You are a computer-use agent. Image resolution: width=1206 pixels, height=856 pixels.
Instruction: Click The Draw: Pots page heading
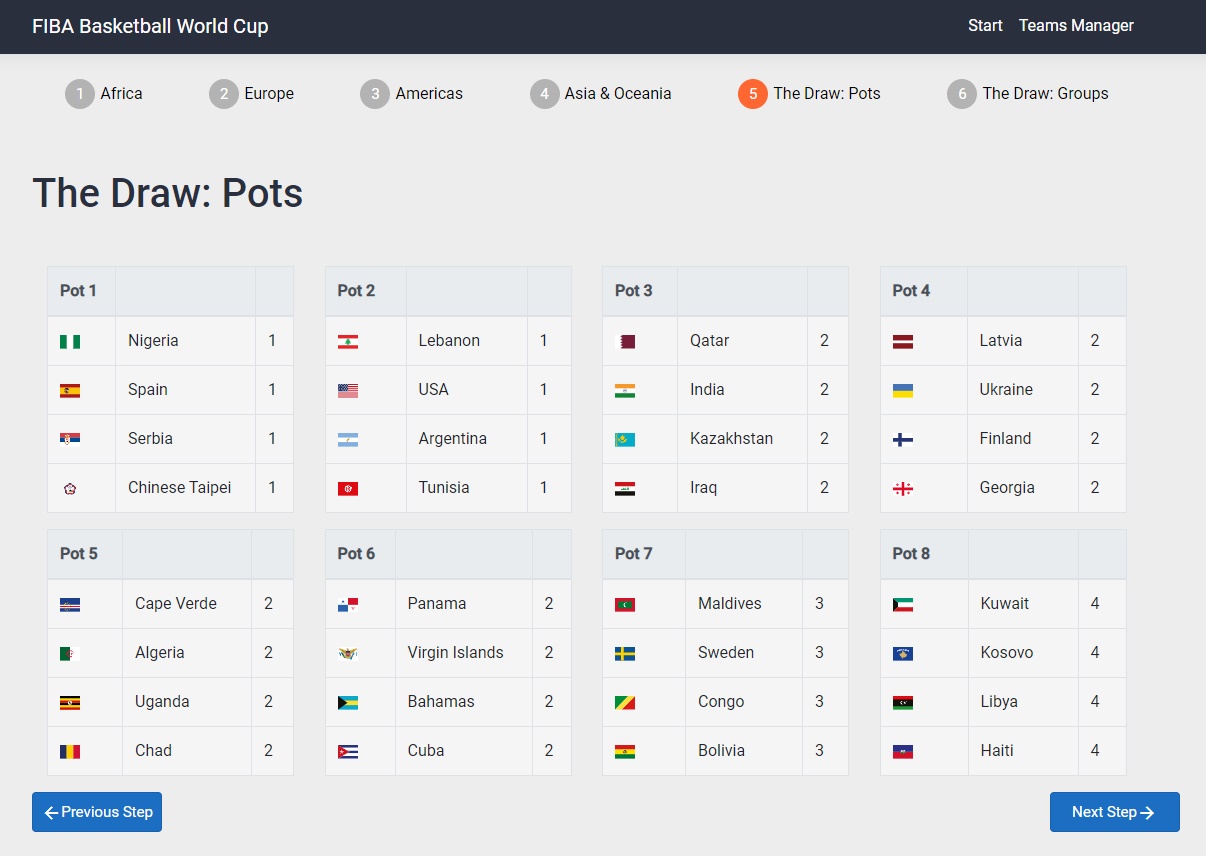pos(168,193)
